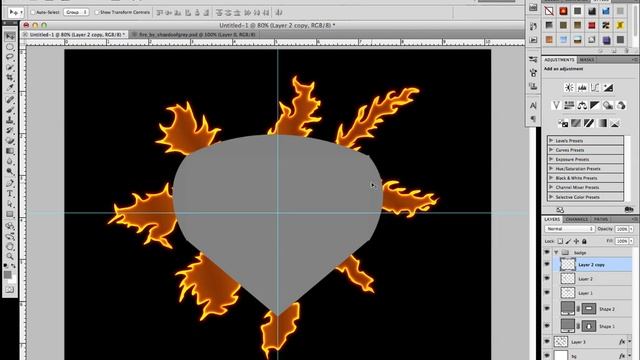Add a Curves adjustment
The image size is (640, 360).
[595, 88]
